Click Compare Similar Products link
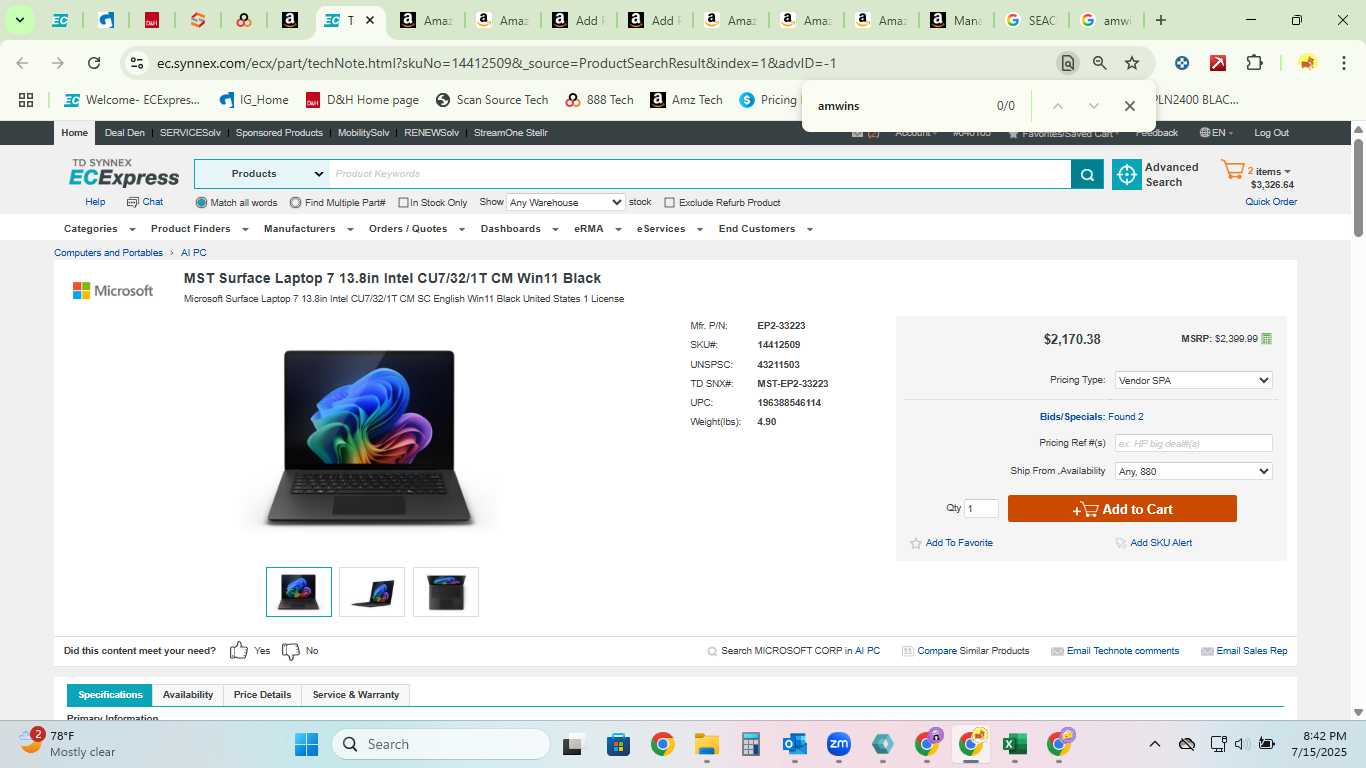This screenshot has width=1366, height=768. [x=965, y=651]
